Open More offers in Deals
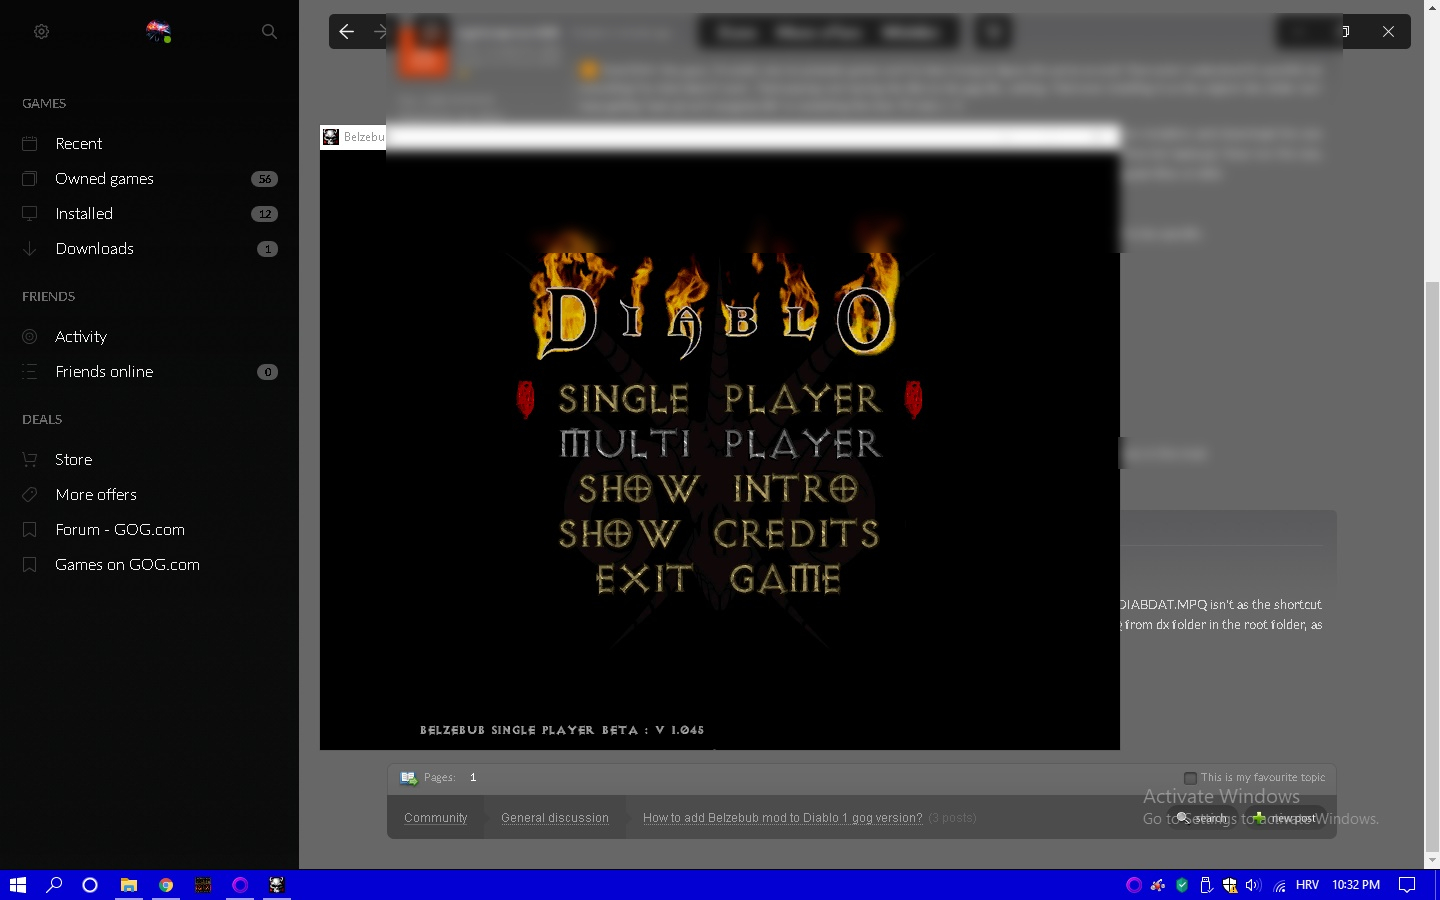Screen dimensions: 1440x900 pos(96,495)
